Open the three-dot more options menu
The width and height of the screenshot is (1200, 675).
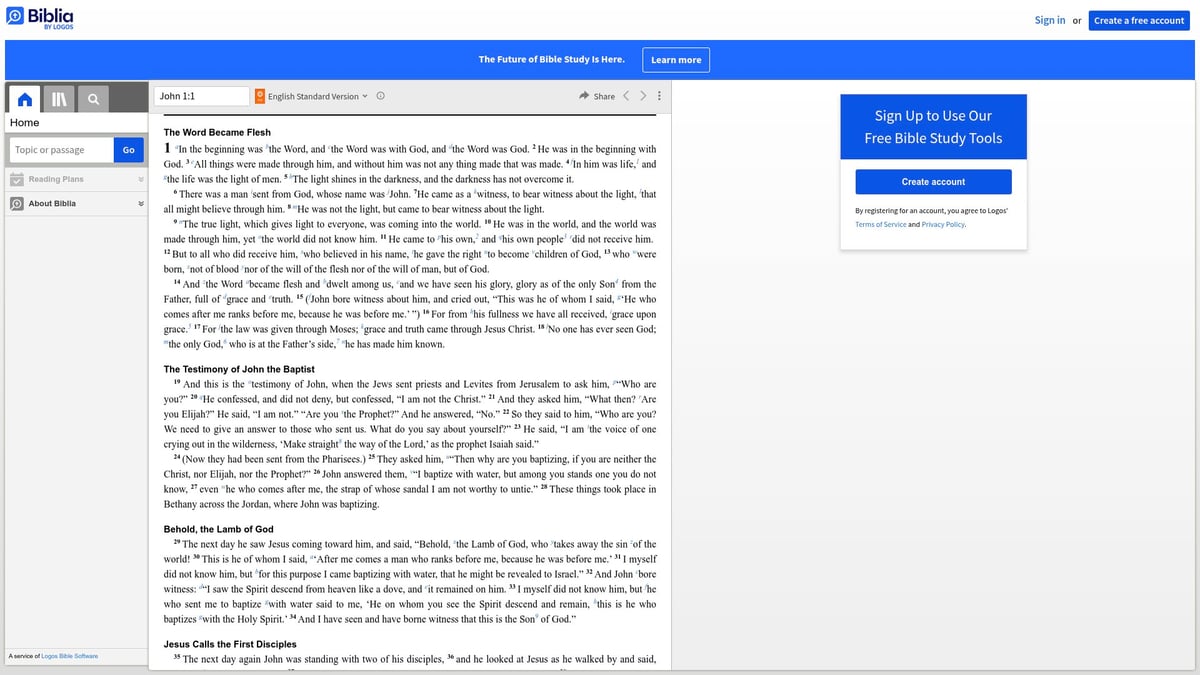point(659,96)
